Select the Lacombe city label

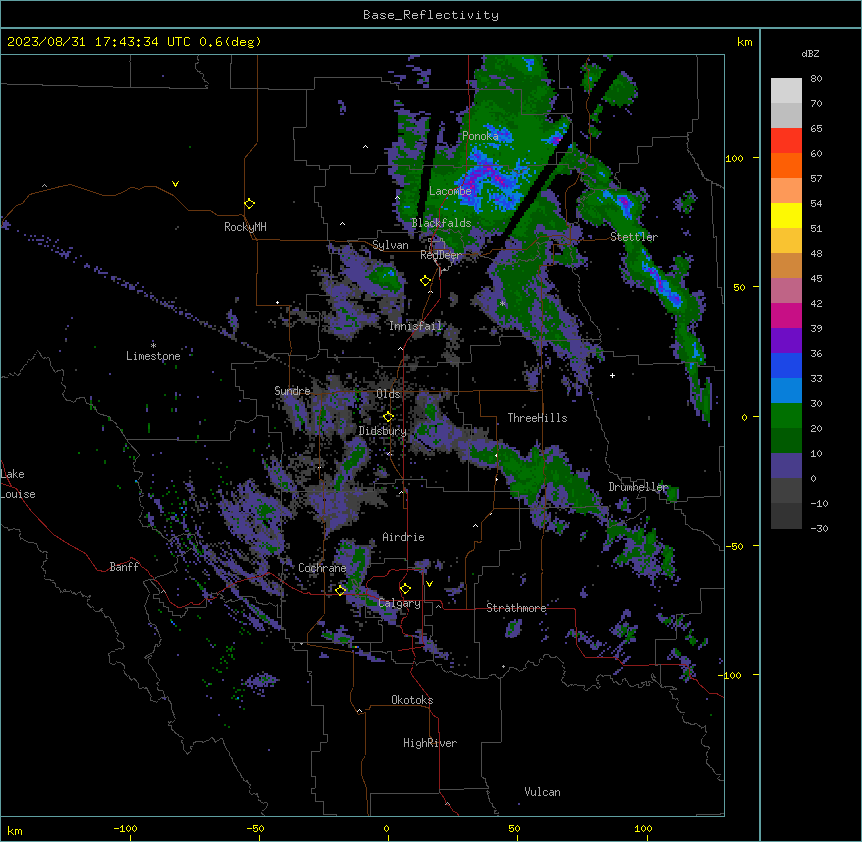(x=450, y=191)
